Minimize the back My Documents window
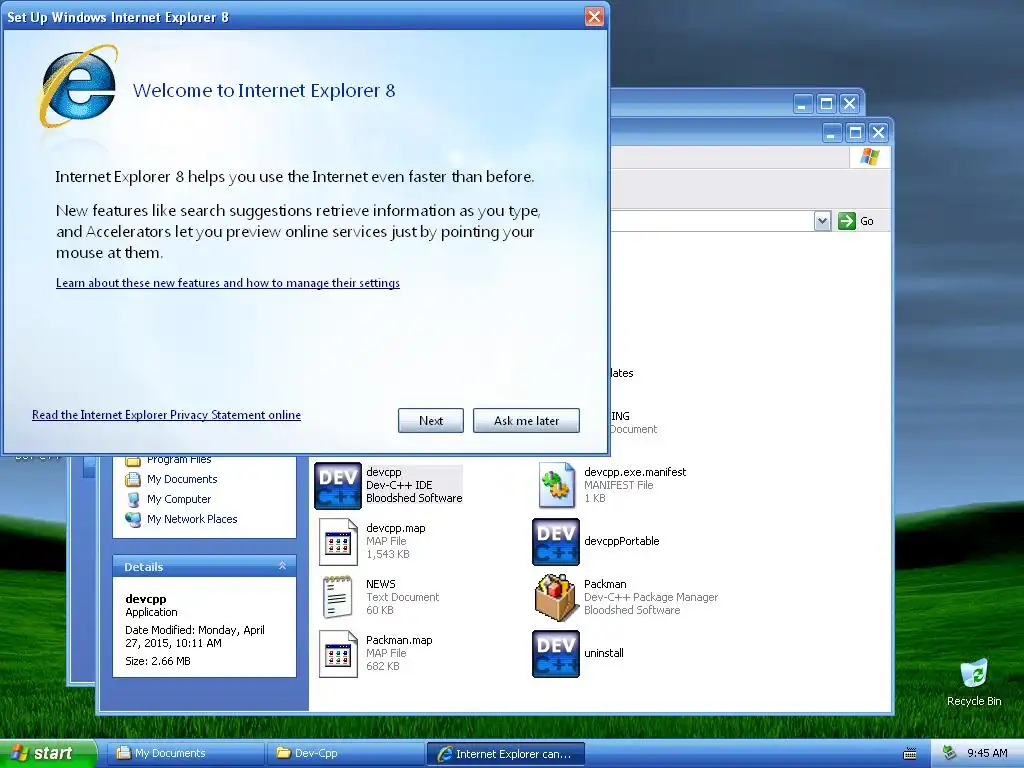Viewport: 1024px width, 768px height. point(803,103)
